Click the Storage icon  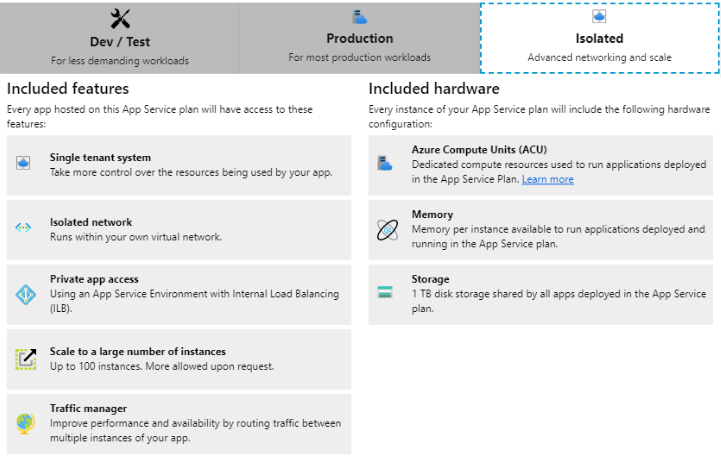(x=386, y=293)
